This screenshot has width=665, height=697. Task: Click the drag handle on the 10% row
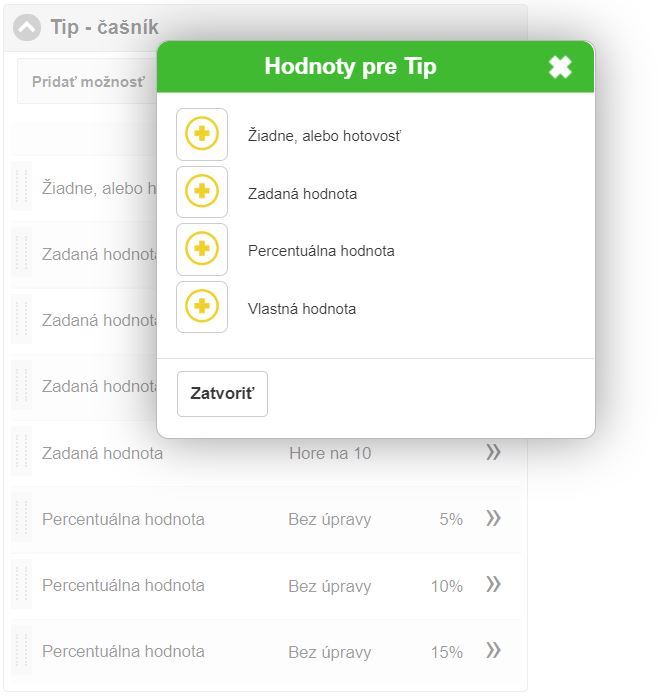tap(21, 585)
